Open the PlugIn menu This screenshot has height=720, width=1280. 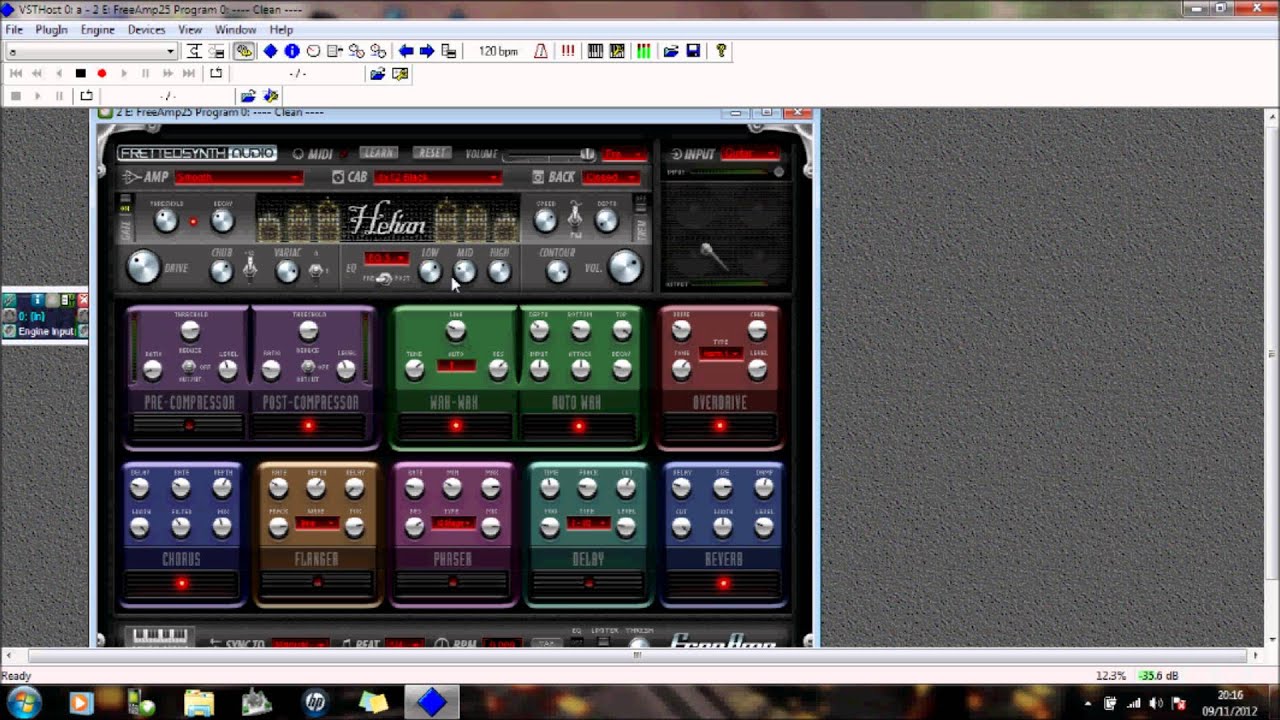tap(51, 30)
